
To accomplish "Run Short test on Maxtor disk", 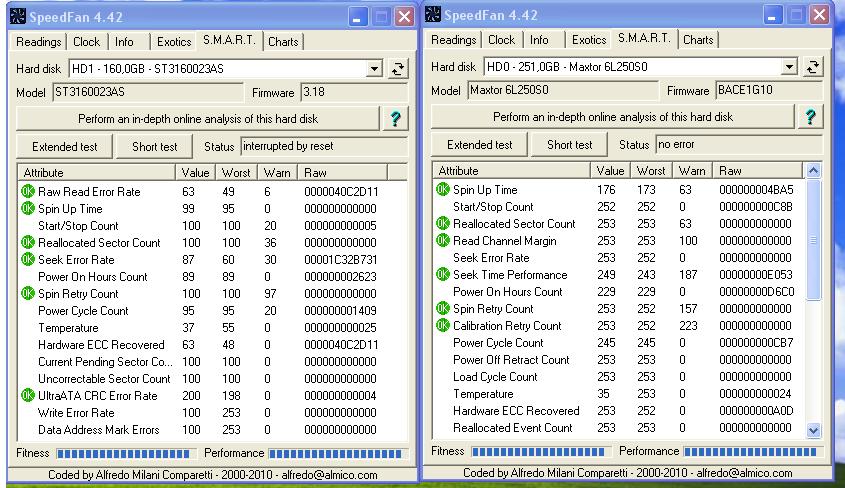I will [570, 145].
